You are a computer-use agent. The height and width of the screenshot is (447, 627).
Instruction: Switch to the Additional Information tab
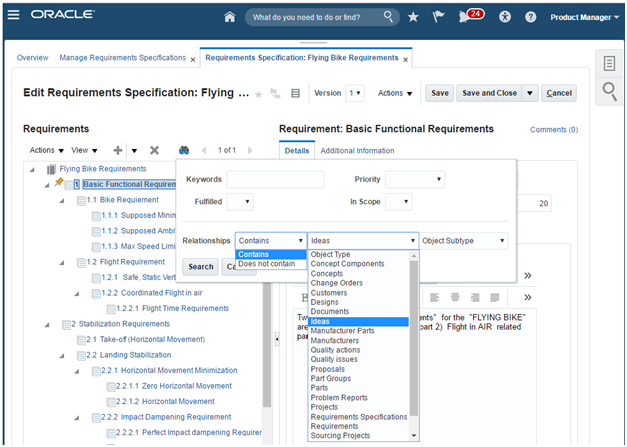click(357, 150)
